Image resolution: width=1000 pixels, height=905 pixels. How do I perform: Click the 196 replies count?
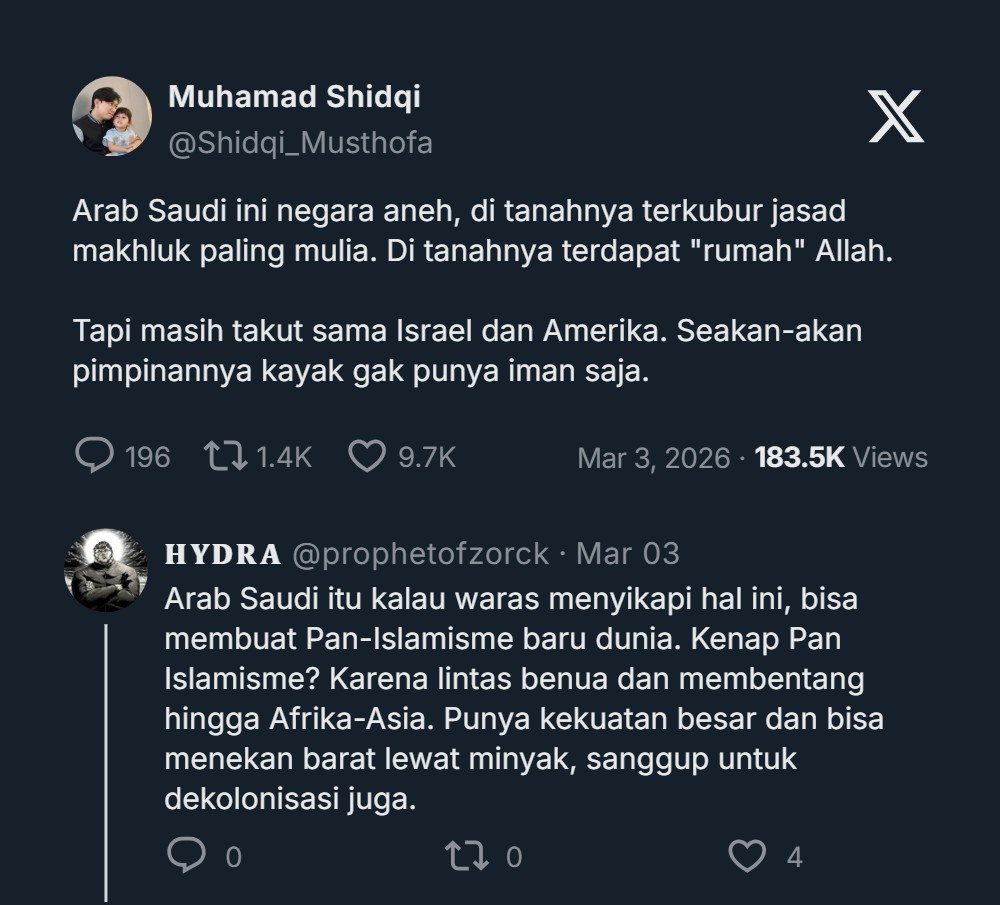pos(148,458)
